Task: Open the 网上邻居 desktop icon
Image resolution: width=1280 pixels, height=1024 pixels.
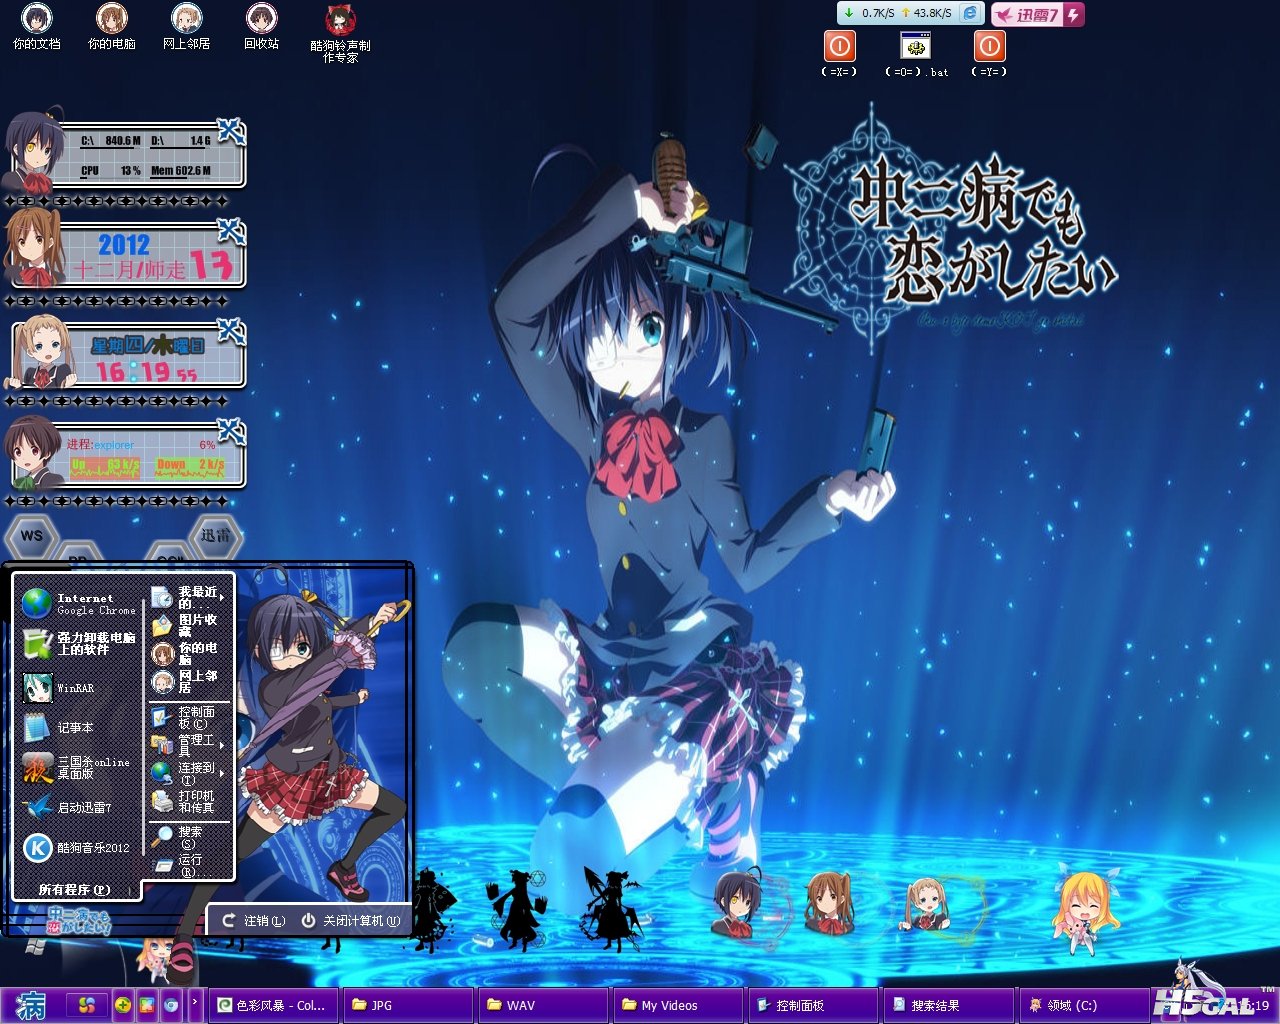Action: pyautogui.click(x=187, y=26)
